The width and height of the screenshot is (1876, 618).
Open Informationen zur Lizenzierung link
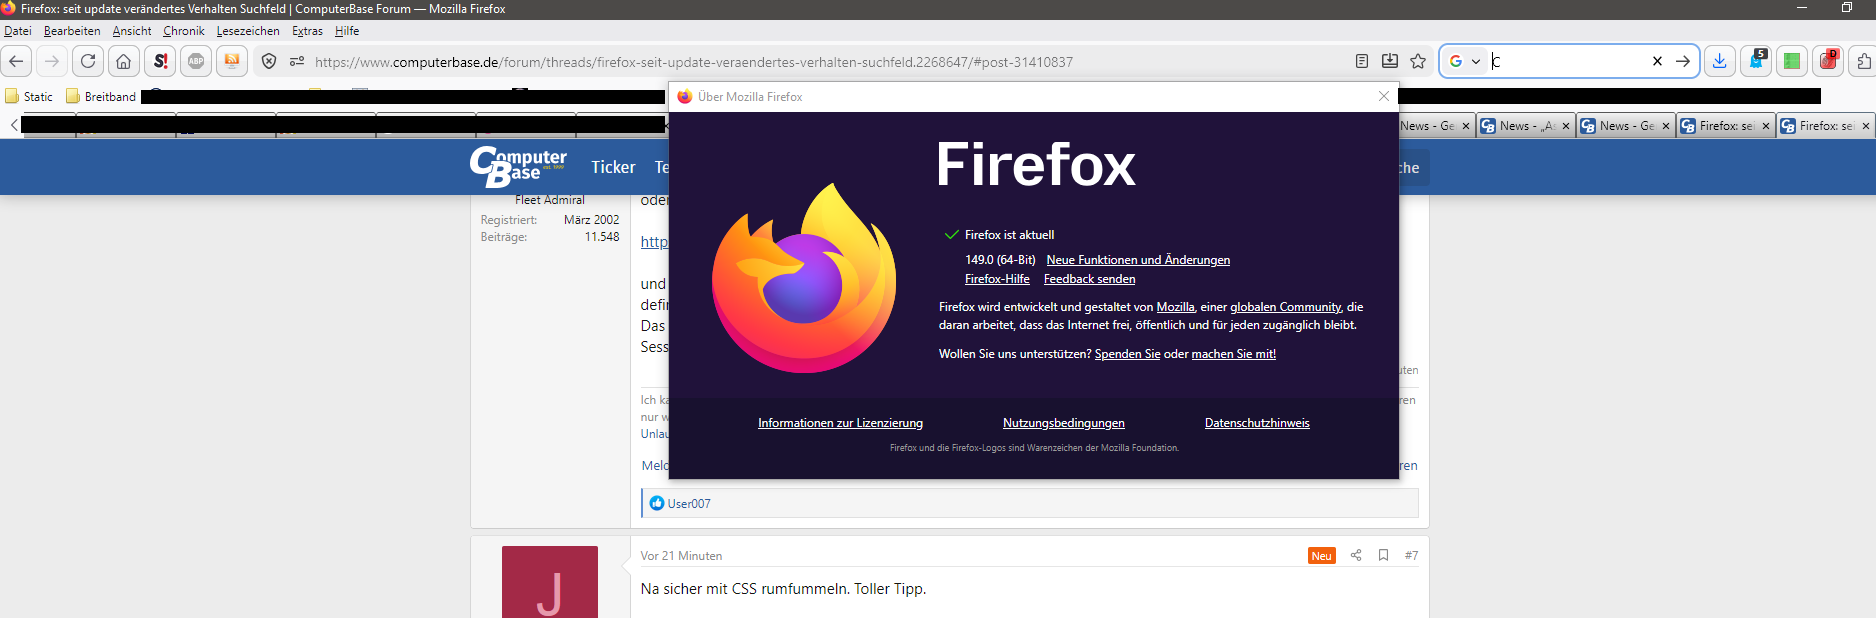pyautogui.click(x=840, y=423)
